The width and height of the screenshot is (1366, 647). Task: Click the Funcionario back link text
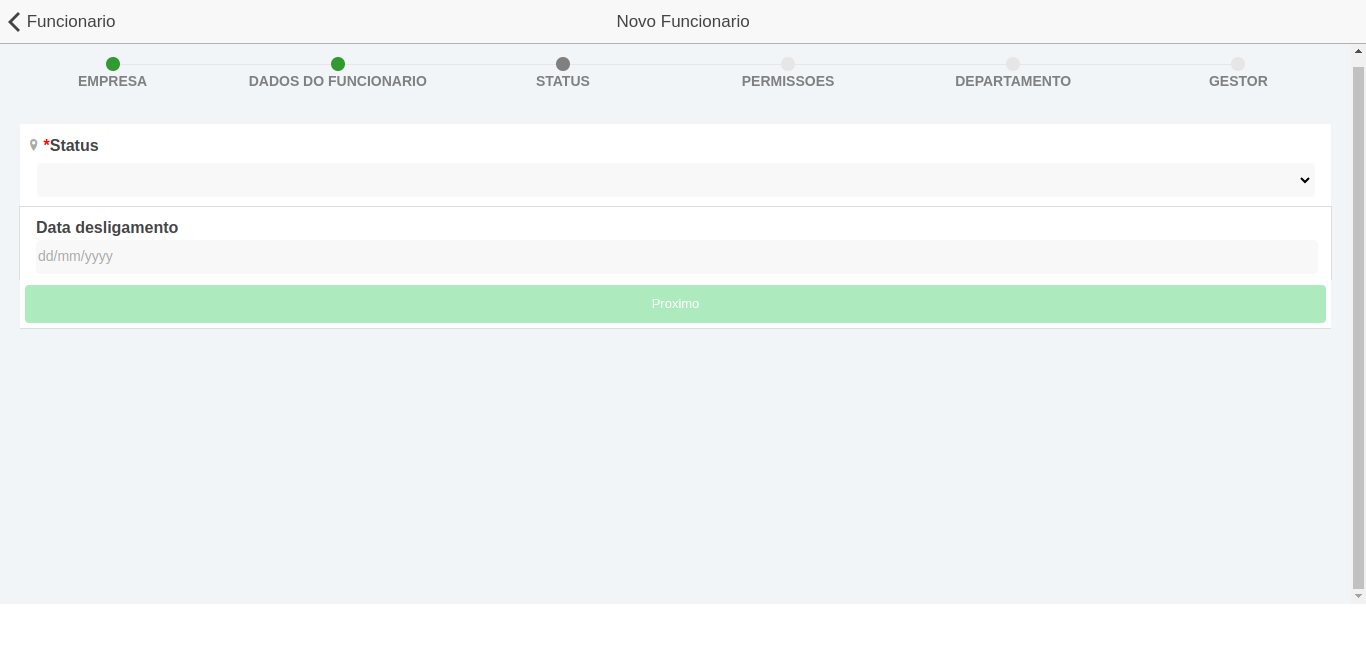[x=71, y=21]
